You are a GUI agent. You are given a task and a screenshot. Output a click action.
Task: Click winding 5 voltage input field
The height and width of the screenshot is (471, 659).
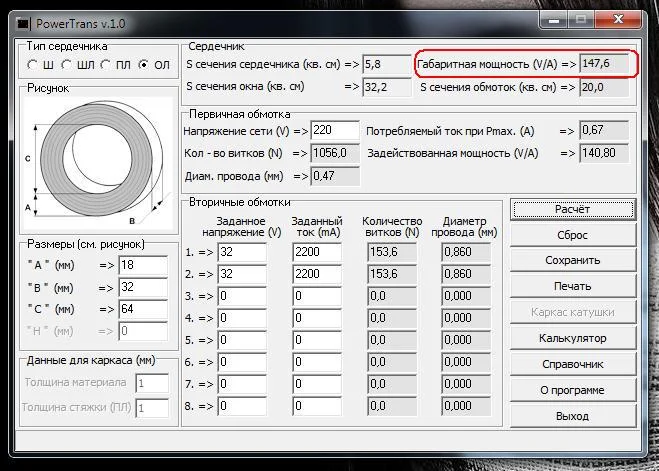[242, 340]
